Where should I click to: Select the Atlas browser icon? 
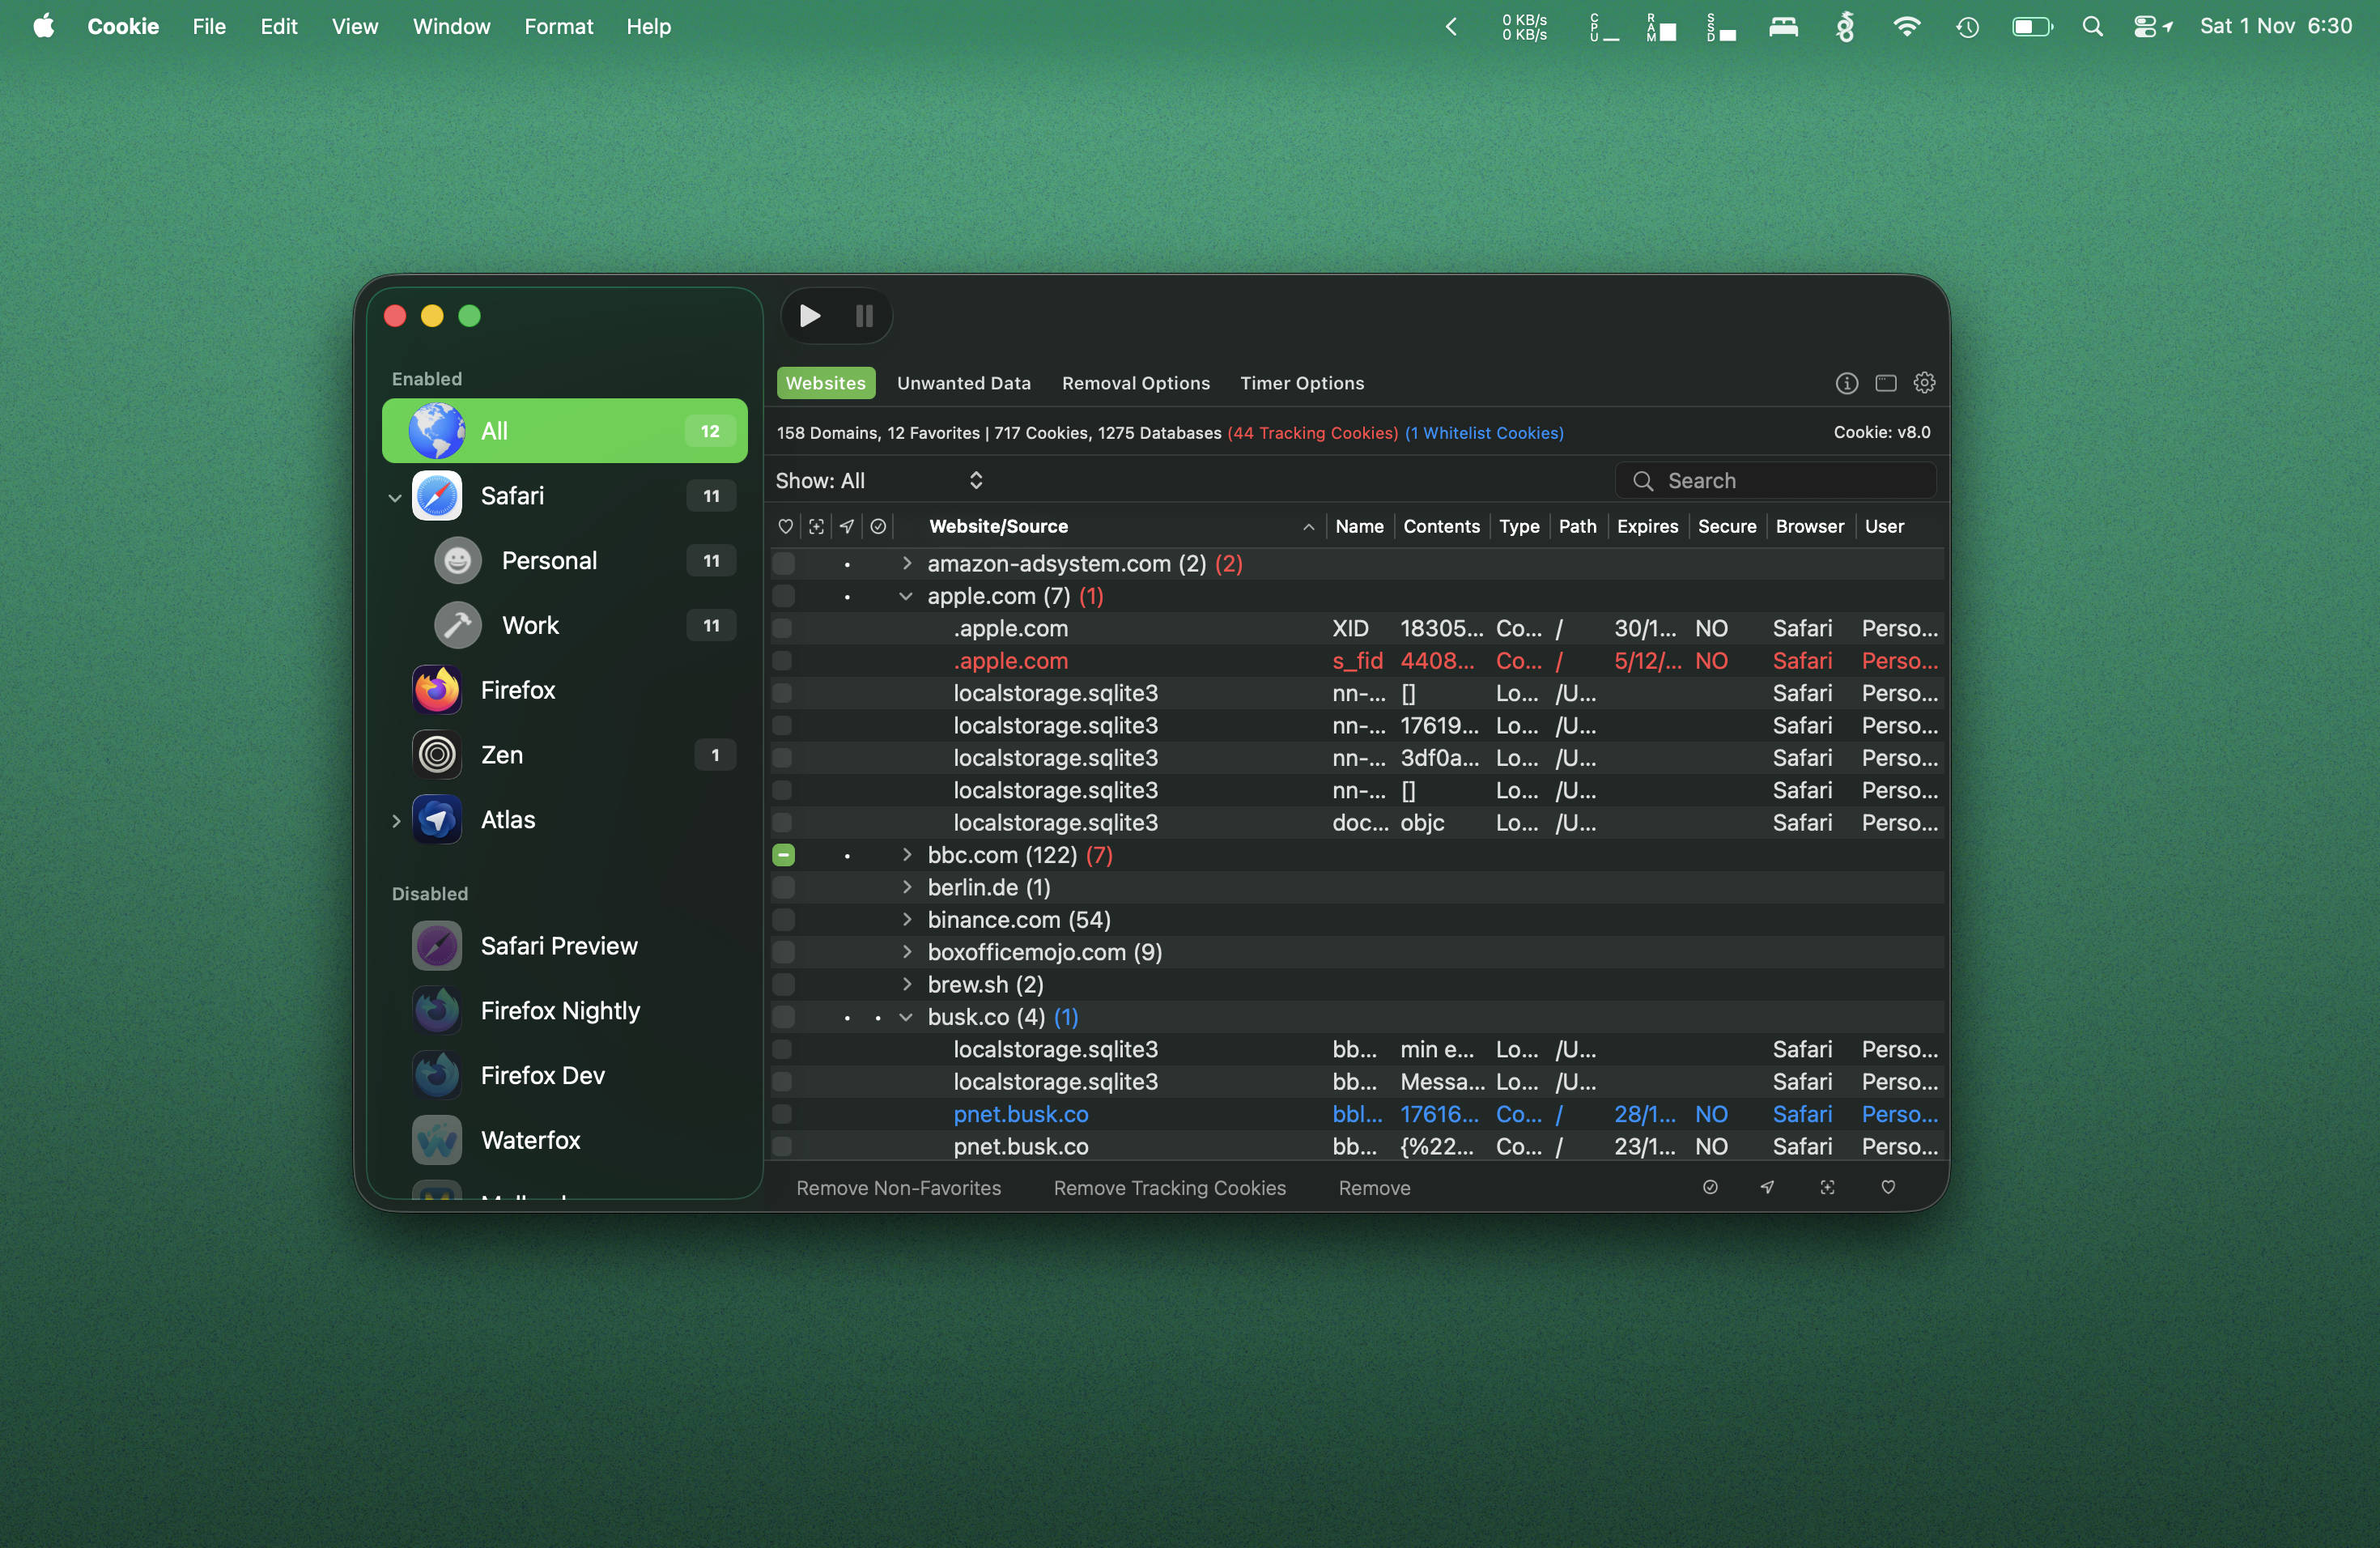coord(437,820)
